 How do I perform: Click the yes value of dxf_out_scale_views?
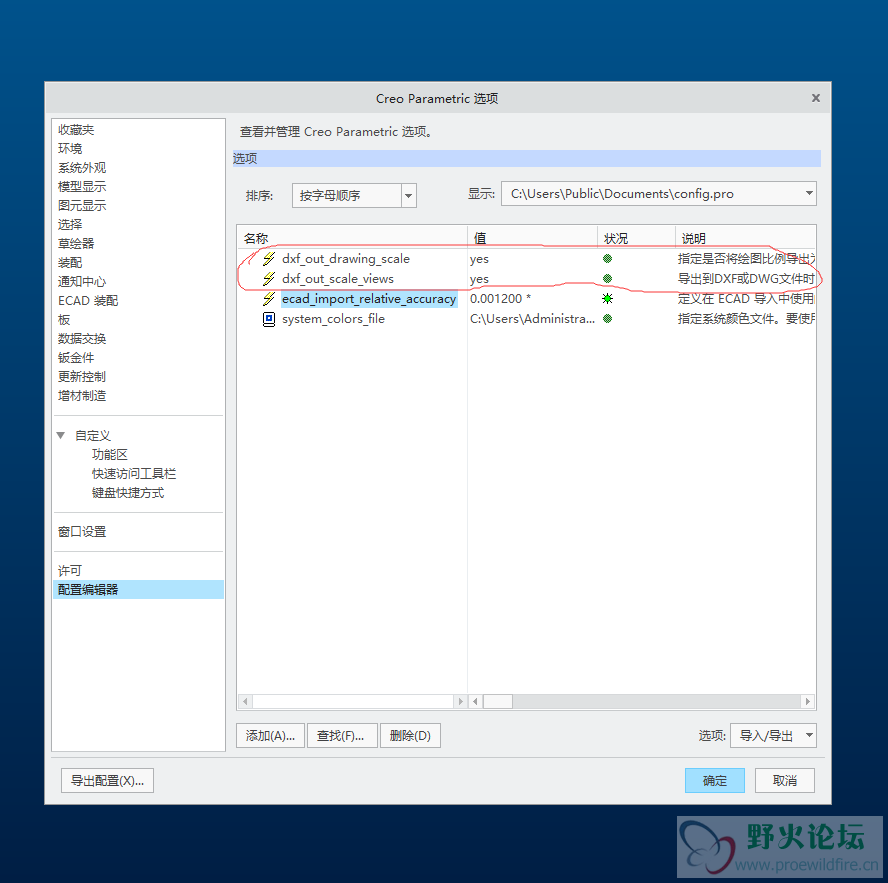point(479,279)
